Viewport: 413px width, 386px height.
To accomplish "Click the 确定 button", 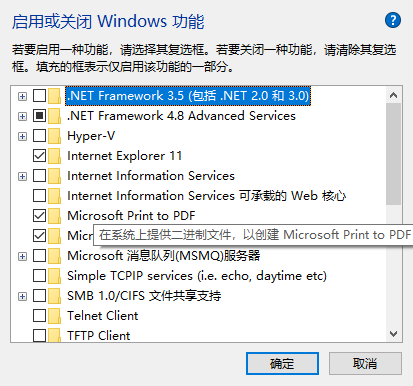I will (282, 363).
